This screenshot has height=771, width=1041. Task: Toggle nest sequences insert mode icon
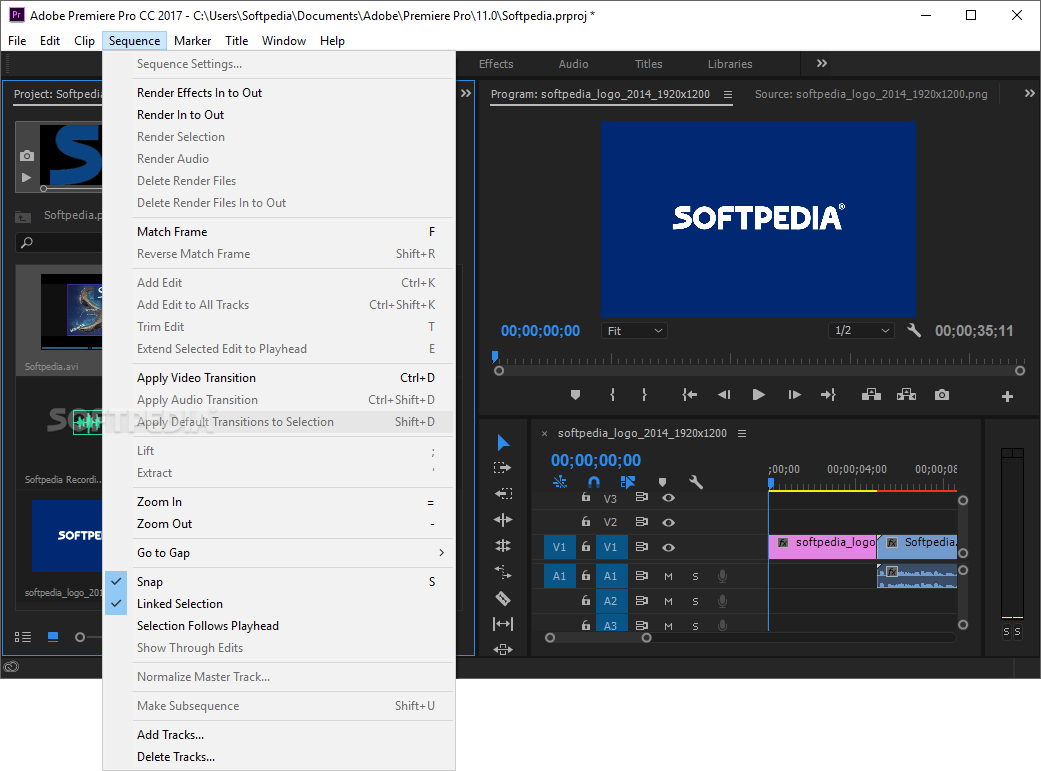(x=560, y=481)
